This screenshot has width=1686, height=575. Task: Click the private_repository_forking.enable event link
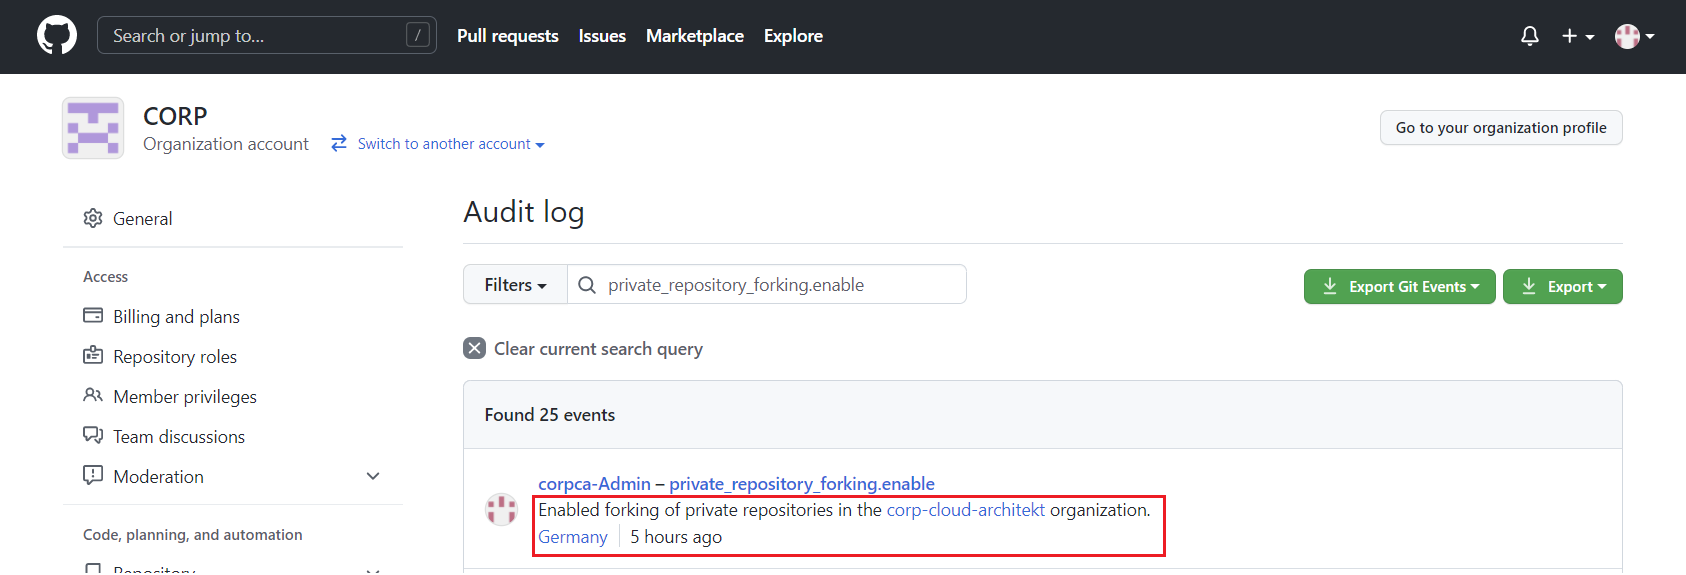tap(802, 484)
